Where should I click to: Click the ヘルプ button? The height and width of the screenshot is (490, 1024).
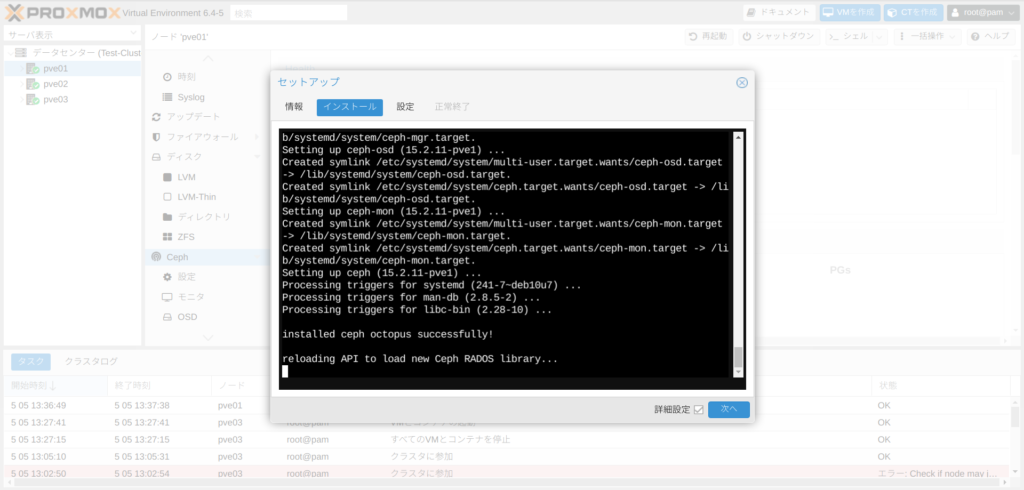tap(991, 37)
